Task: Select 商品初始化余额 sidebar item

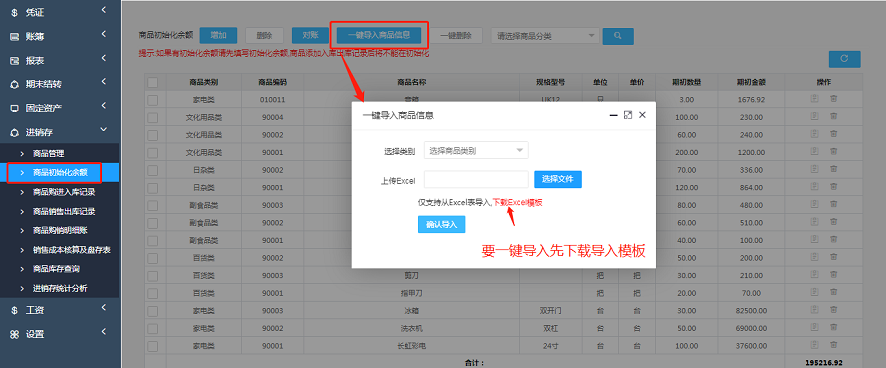Action: pyautogui.click(x=59, y=172)
